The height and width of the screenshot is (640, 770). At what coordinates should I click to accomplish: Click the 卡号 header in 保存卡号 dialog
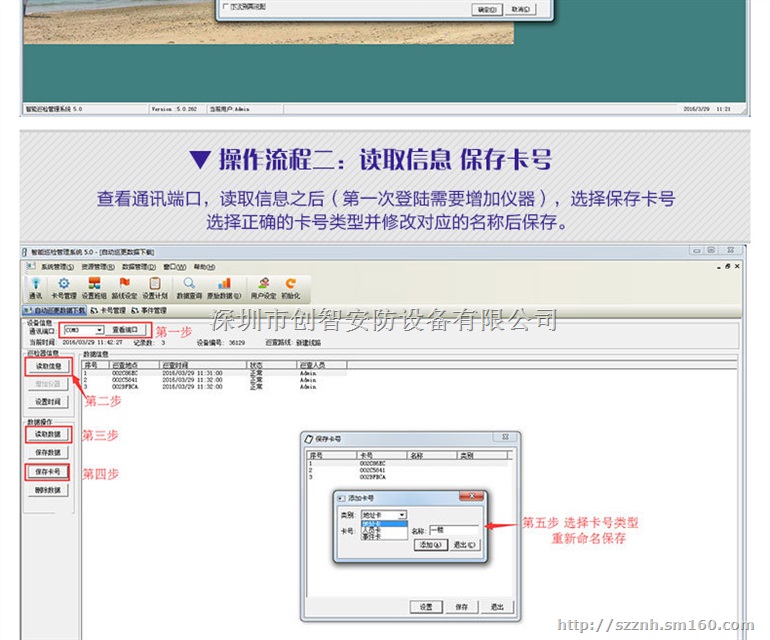click(383, 455)
